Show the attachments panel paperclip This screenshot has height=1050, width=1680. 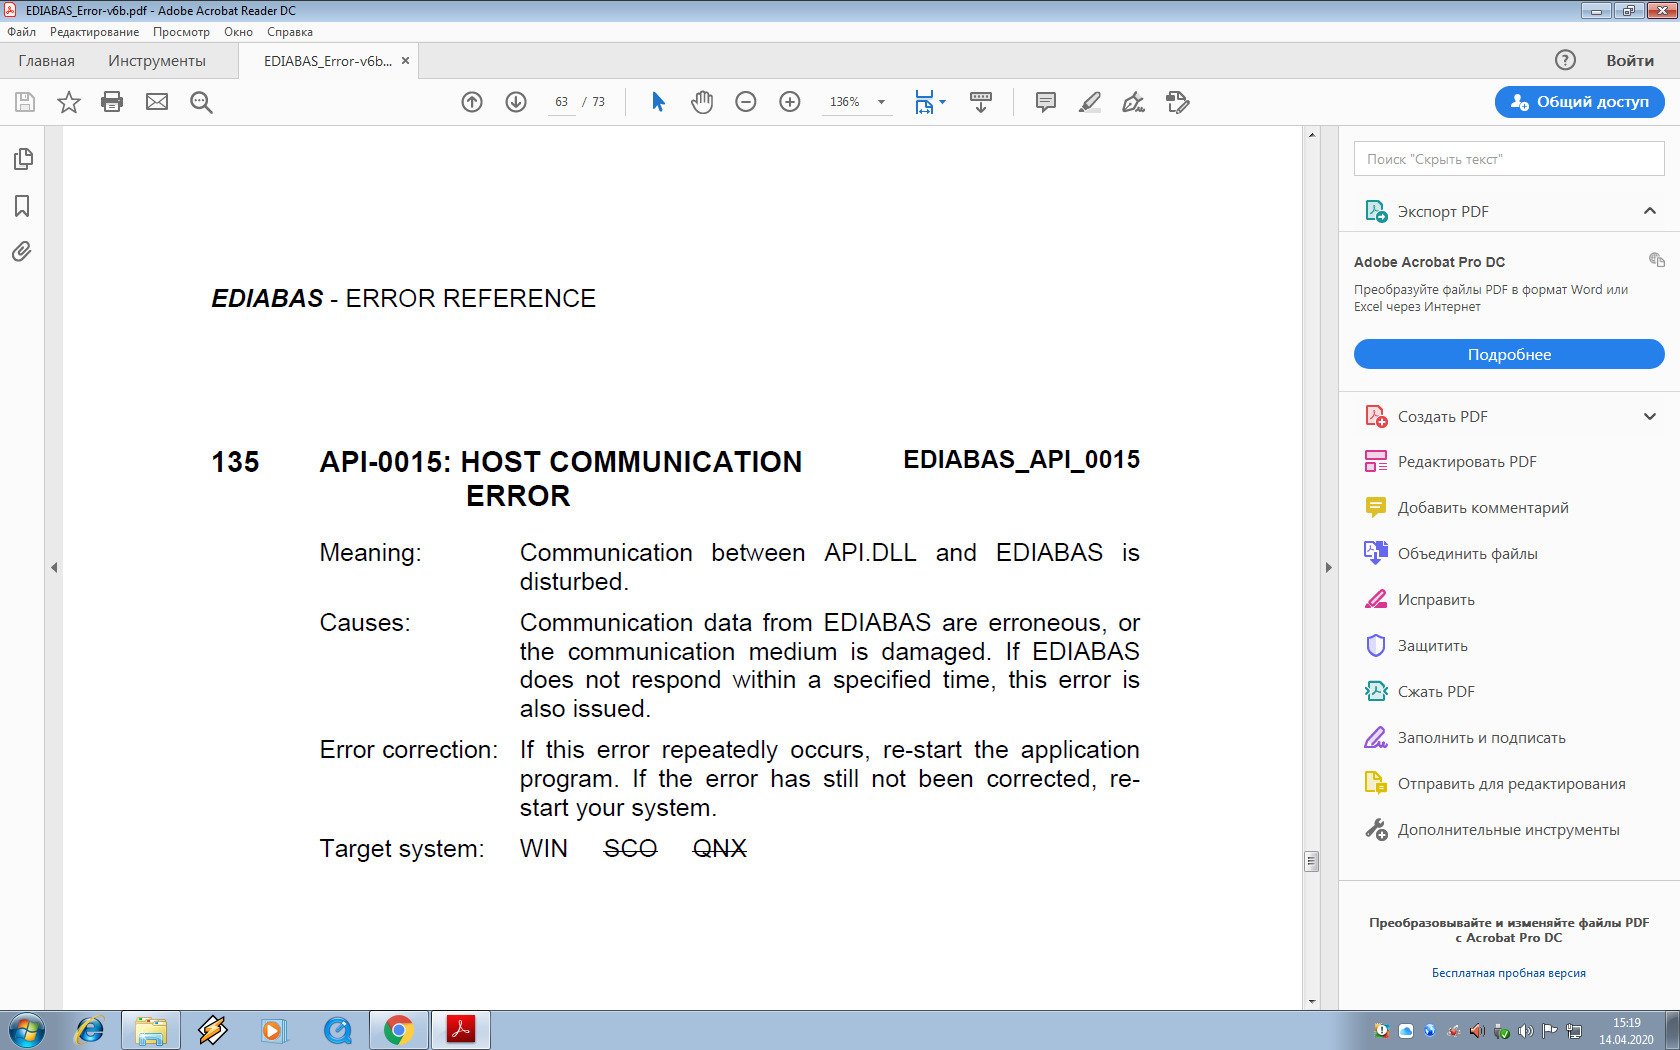[22, 251]
